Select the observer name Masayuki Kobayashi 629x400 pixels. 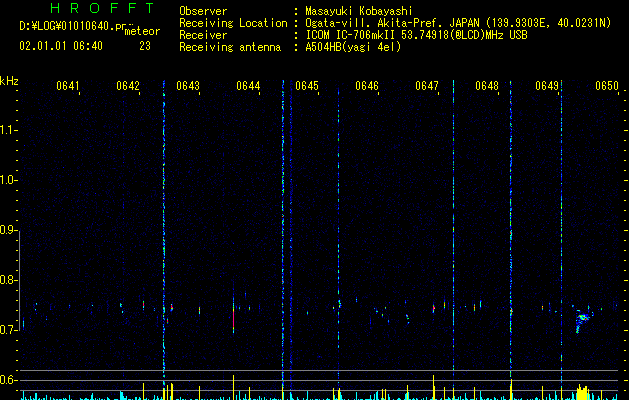[359, 11]
